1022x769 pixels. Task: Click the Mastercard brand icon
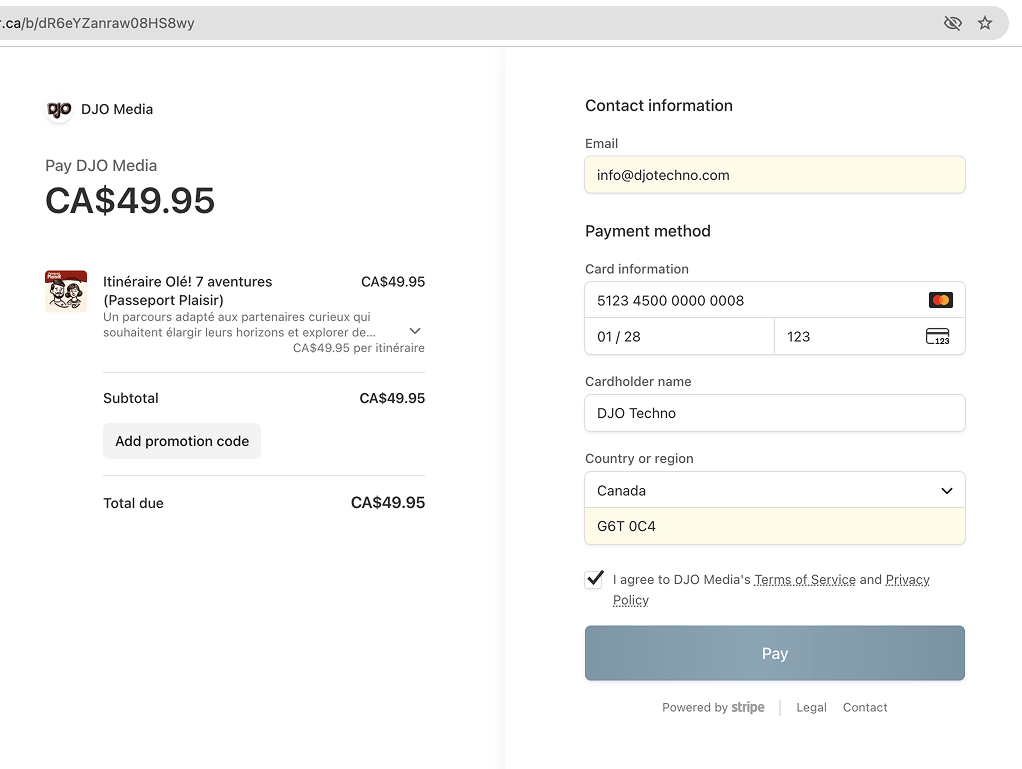click(940, 300)
